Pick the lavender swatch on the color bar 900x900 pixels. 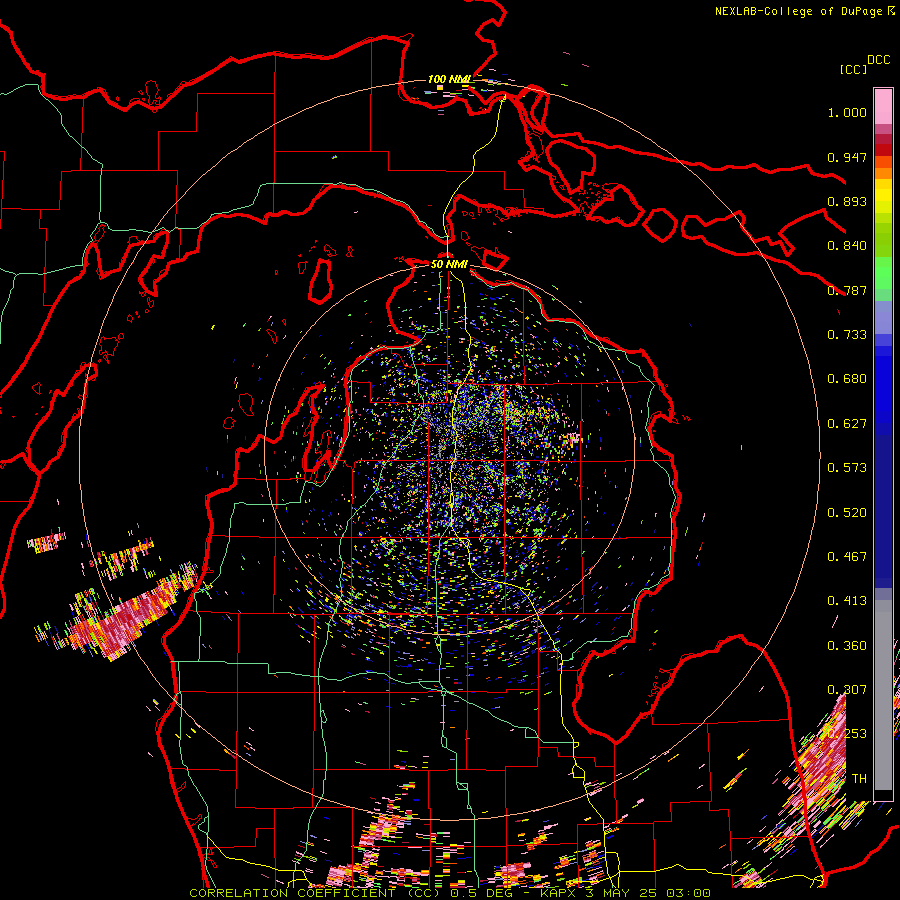pyautogui.click(x=883, y=317)
